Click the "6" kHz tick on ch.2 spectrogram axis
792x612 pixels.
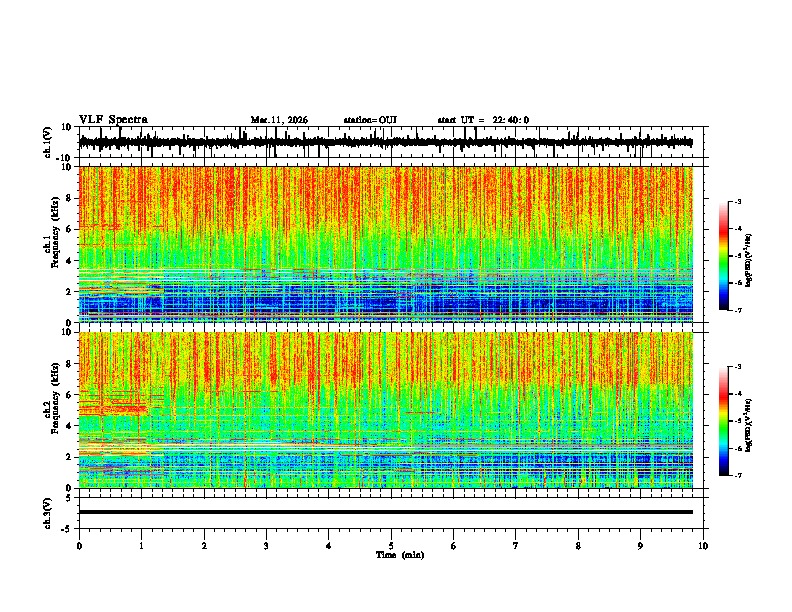click(x=70, y=394)
